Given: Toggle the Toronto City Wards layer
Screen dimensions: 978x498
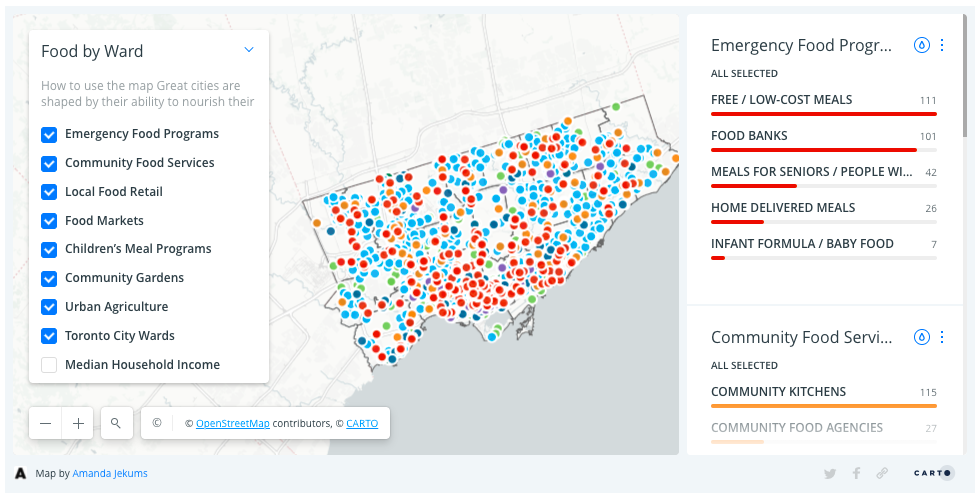Looking at the screenshot, I should (x=49, y=336).
